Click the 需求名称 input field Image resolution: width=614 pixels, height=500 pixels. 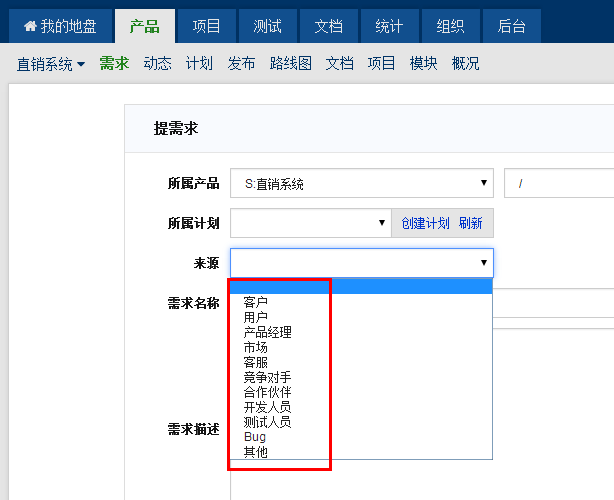tap(553, 303)
